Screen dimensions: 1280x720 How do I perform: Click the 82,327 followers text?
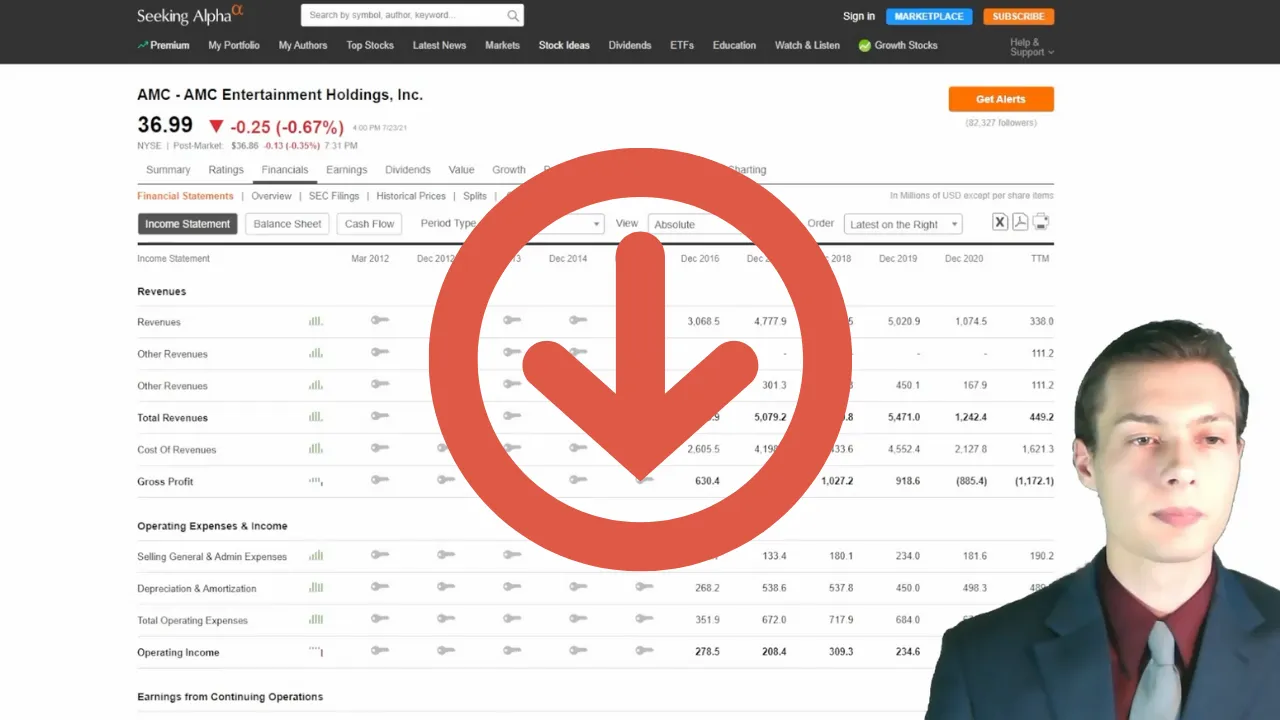point(1001,123)
